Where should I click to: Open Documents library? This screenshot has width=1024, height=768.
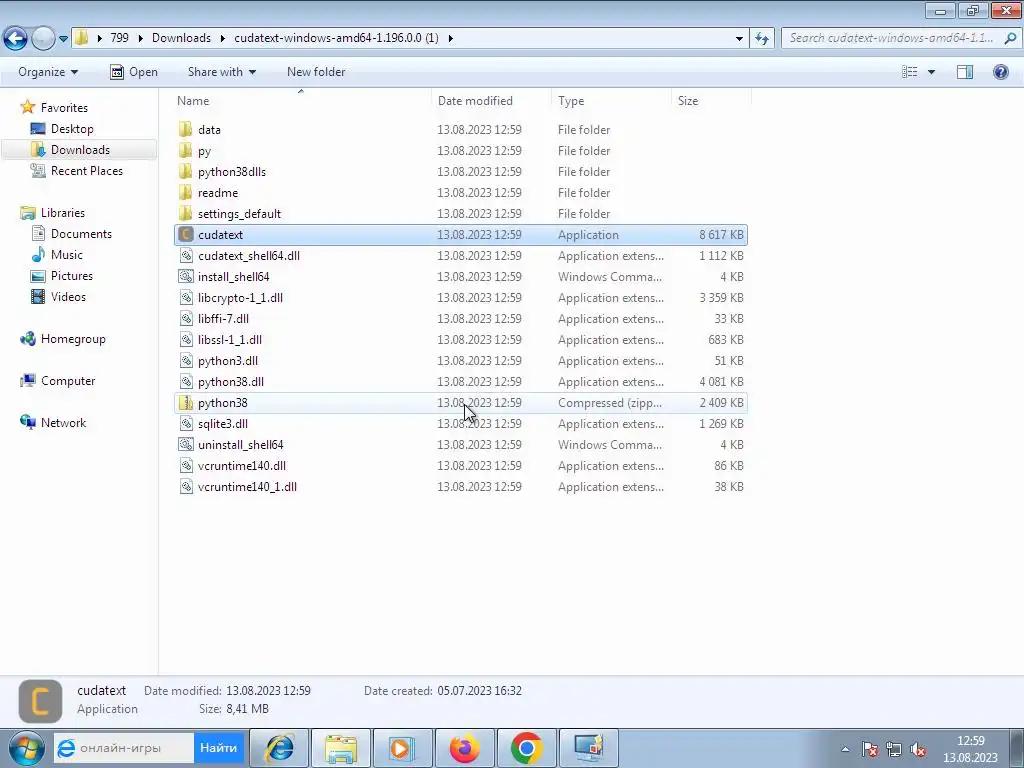click(81, 234)
